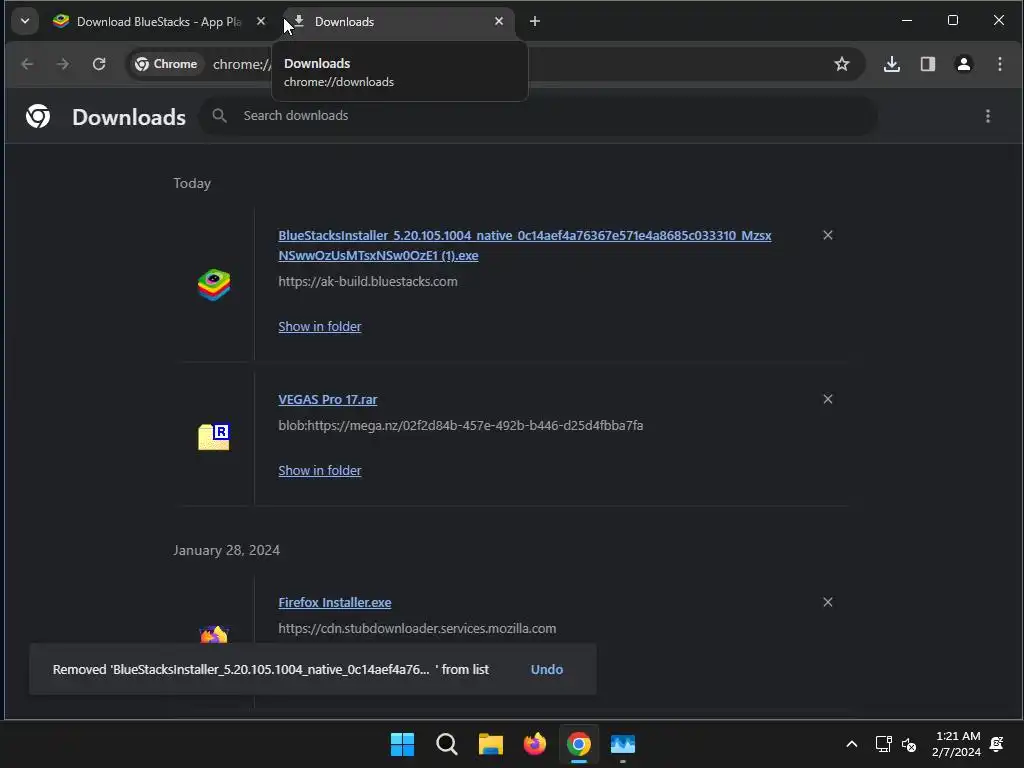Open the clock showing 1:21 AM
The image size is (1024, 768).
(x=956, y=744)
